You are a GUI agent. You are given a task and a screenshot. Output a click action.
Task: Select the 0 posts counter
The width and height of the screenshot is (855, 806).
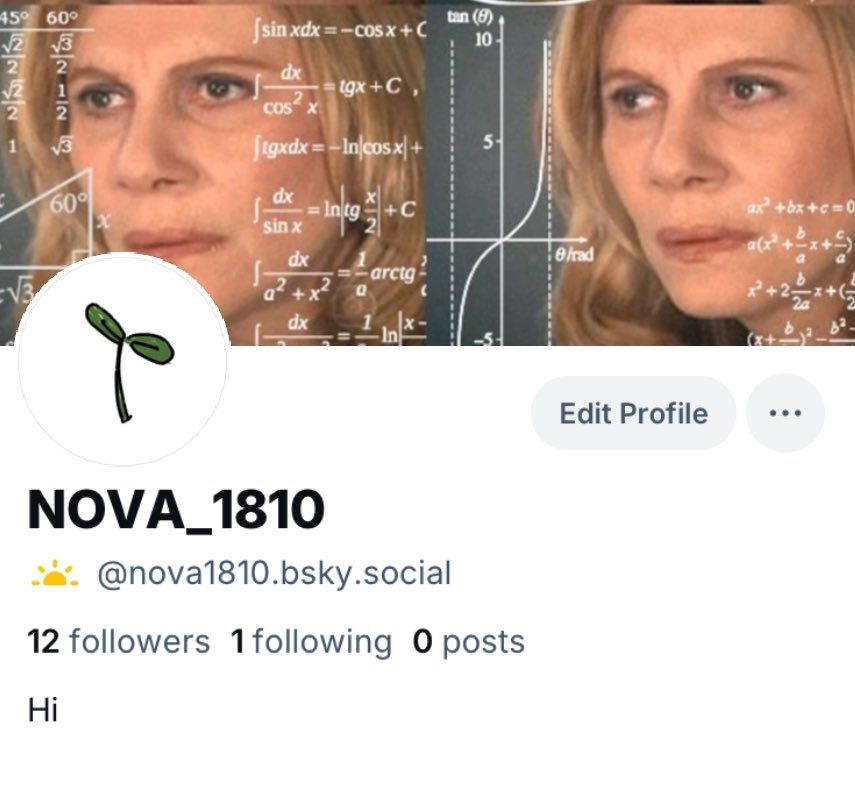(x=468, y=642)
